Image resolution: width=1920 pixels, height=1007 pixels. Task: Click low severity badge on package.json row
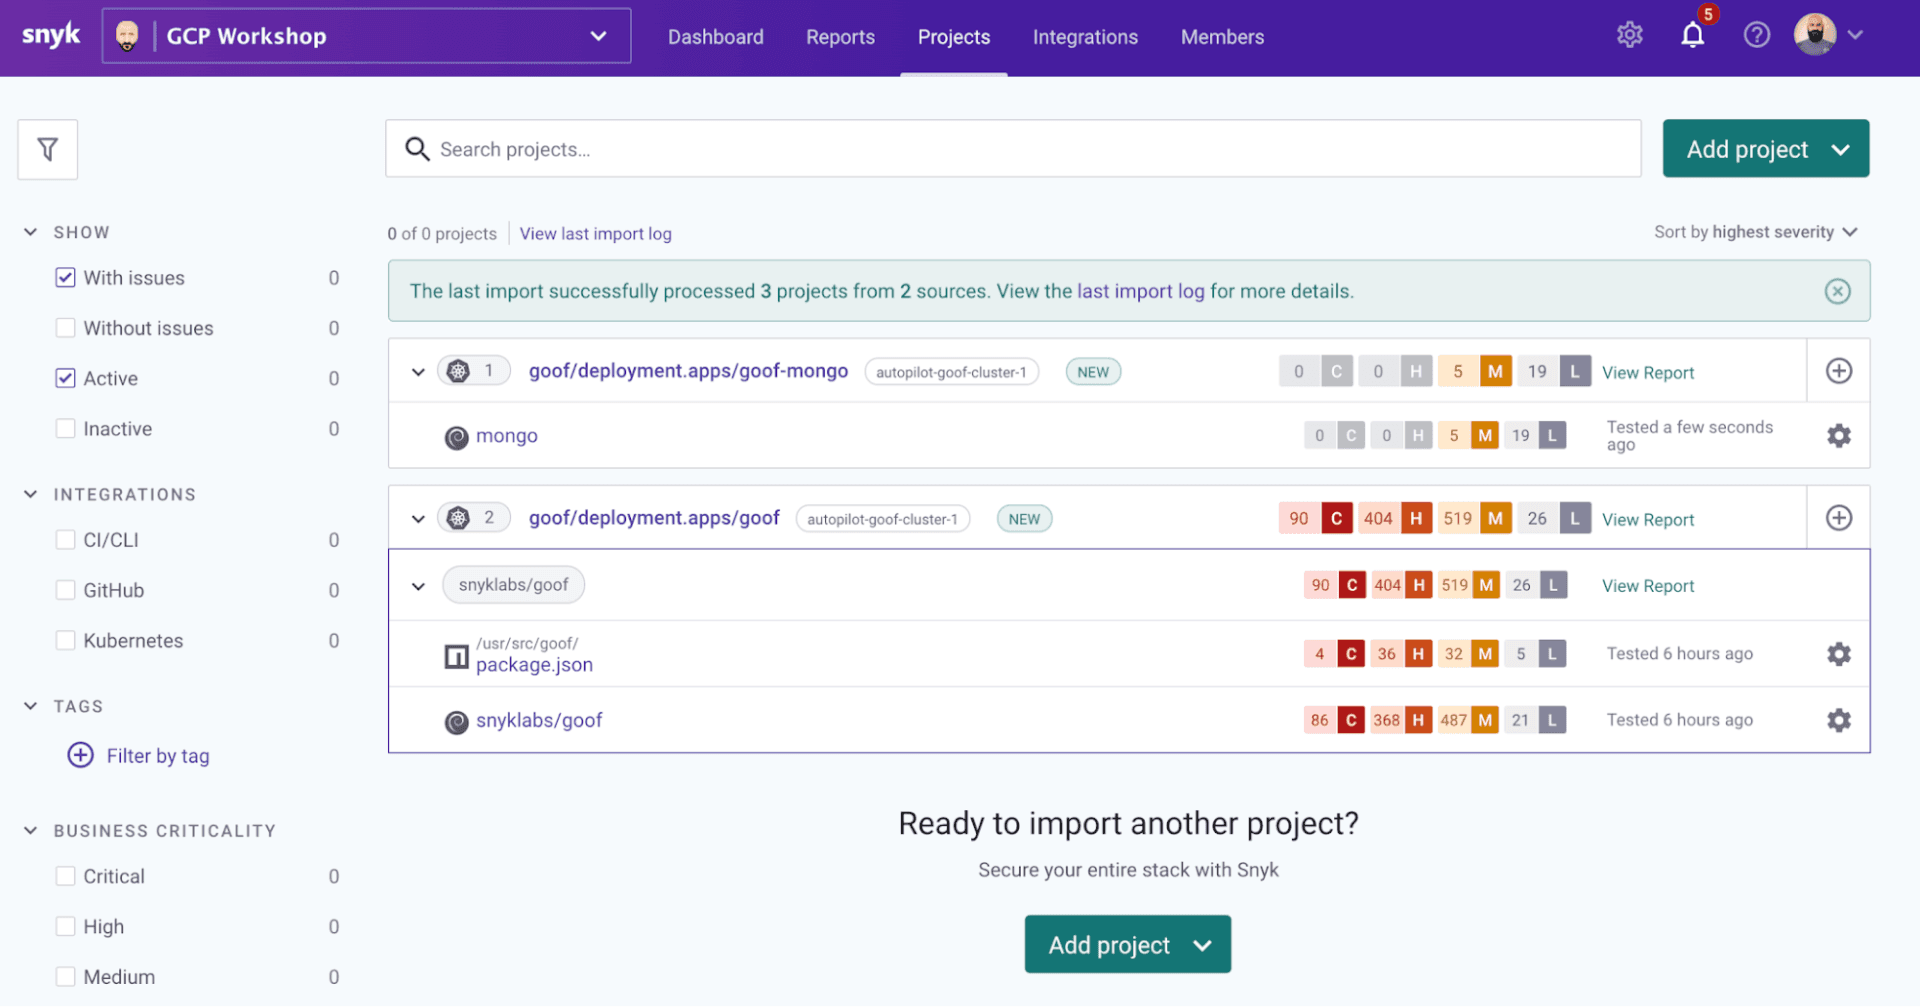coord(1552,654)
